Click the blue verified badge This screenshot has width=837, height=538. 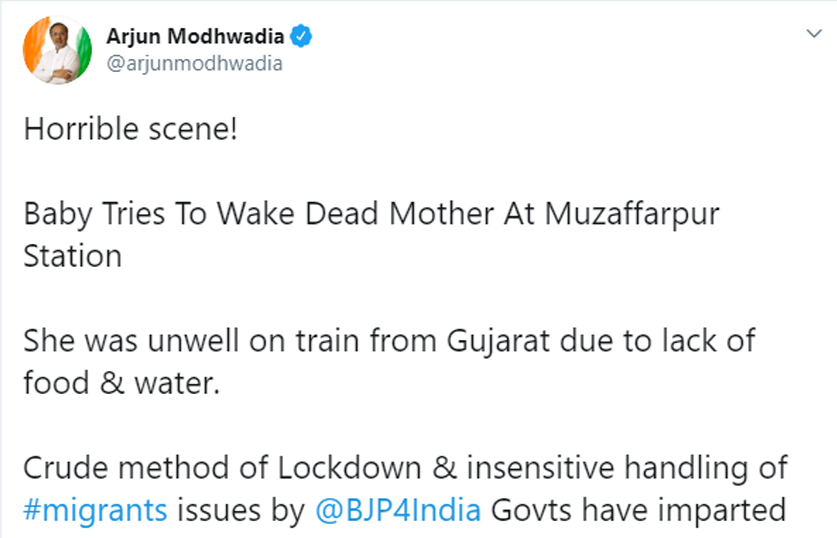point(302,38)
